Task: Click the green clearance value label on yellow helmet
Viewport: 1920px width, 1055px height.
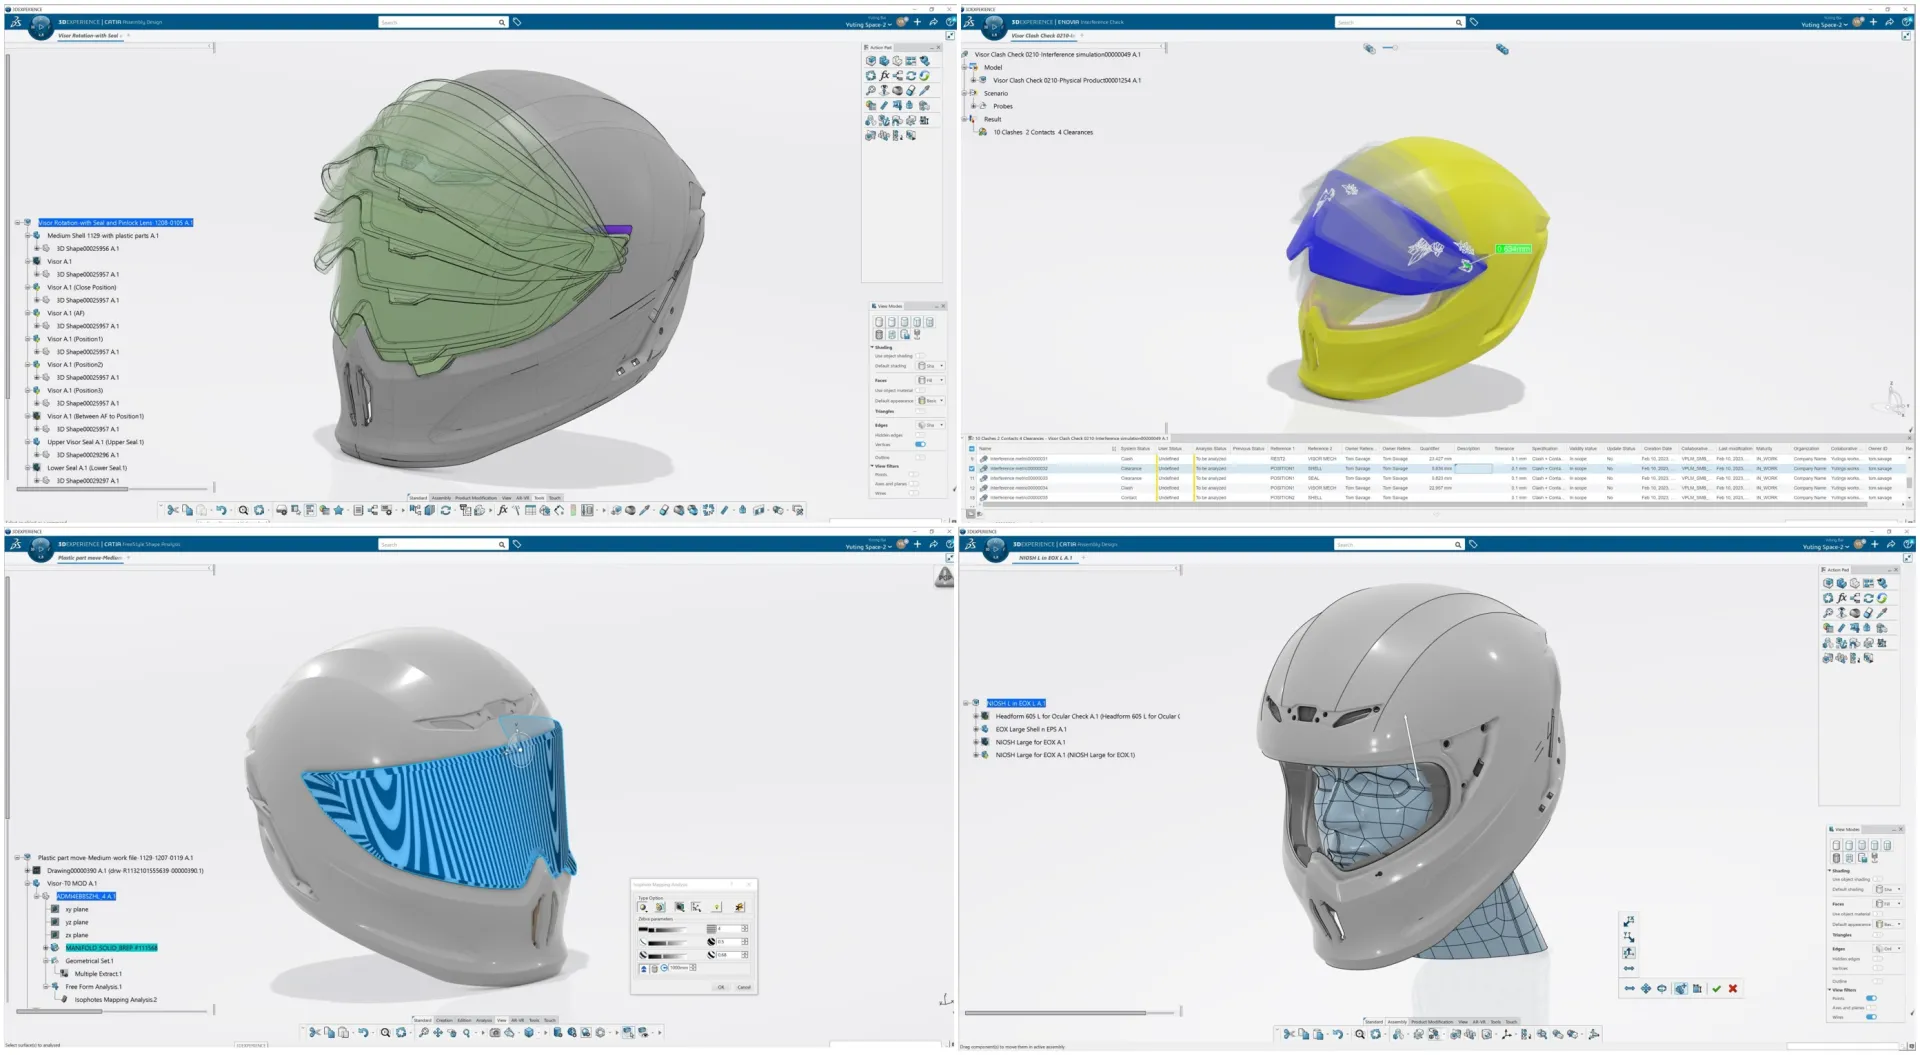Action: click(x=1513, y=248)
